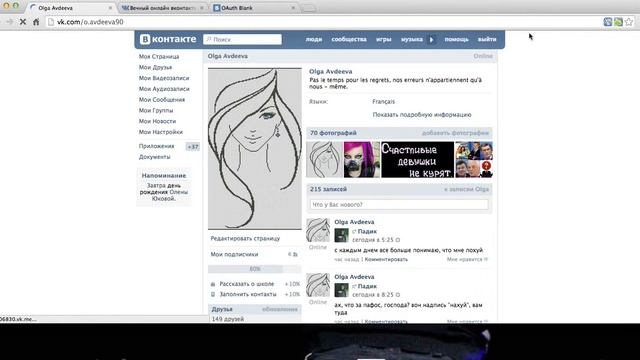Click выйти to log out
This screenshot has height=360, width=640.
[x=487, y=40]
